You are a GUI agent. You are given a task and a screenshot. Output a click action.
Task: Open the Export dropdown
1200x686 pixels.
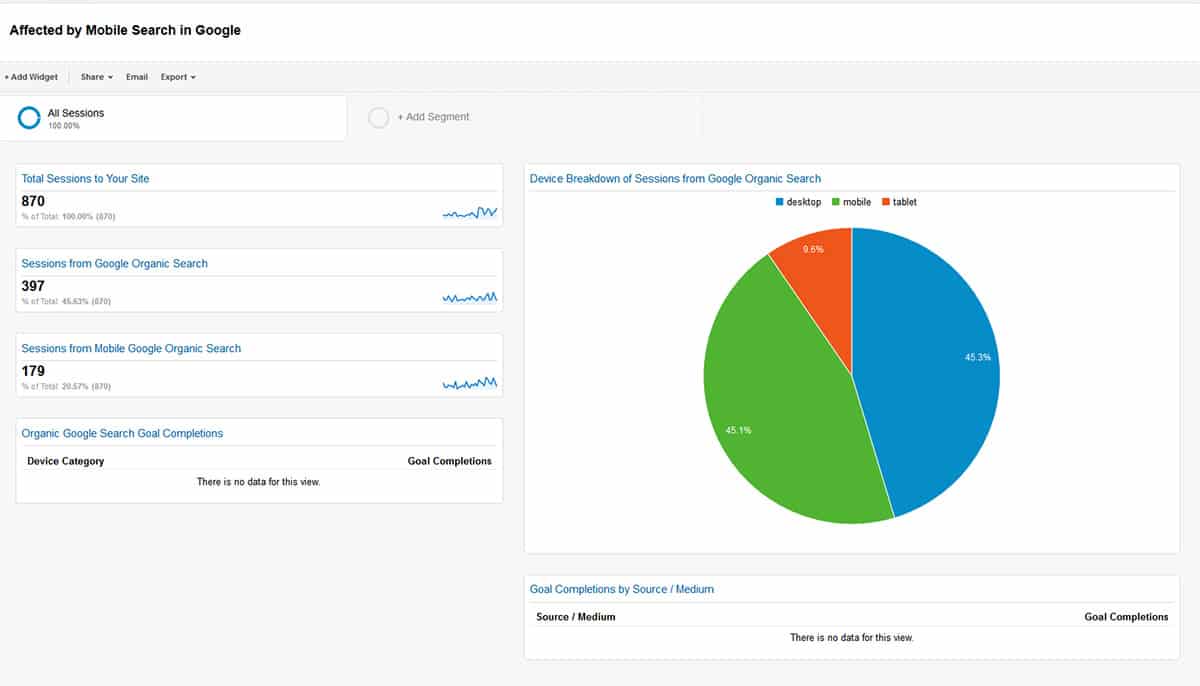click(x=177, y=76)
